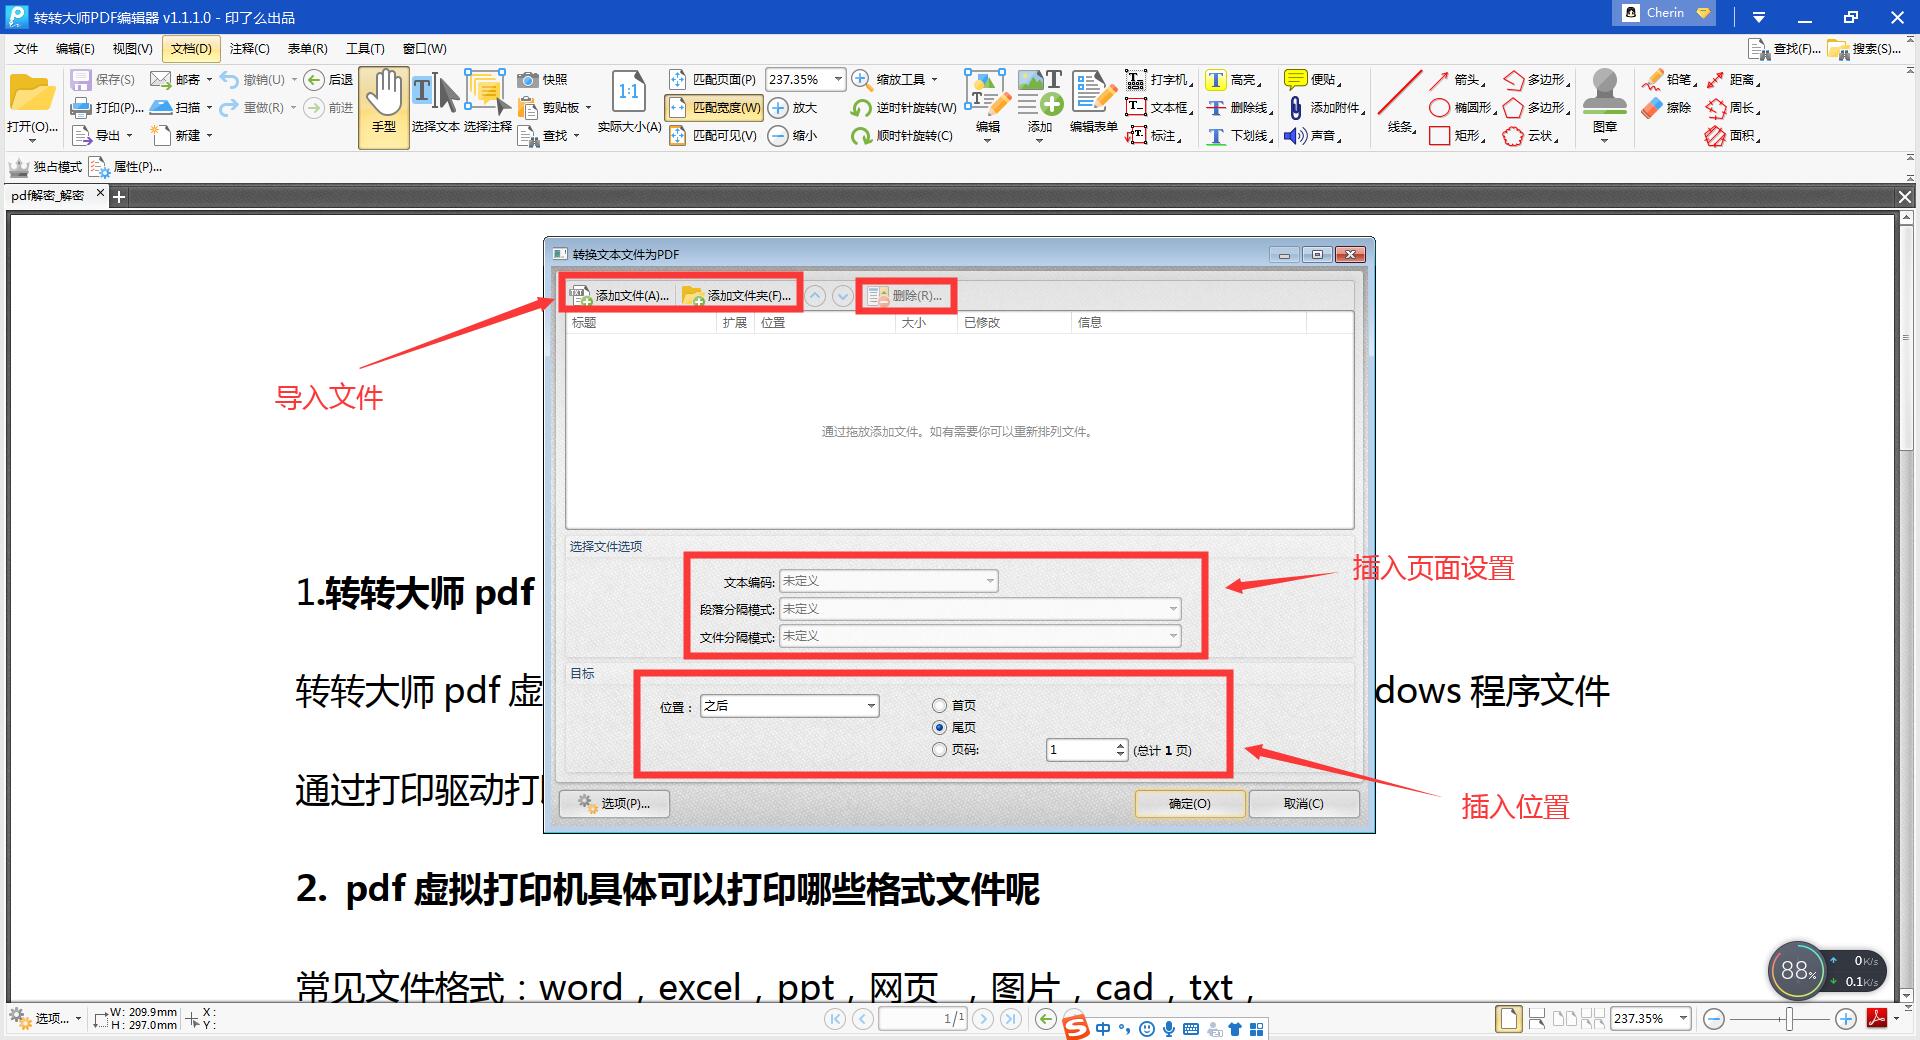The image size is (1920, 1040).
Task: Open the 工具(T) menu
Action: click(365, 48)
